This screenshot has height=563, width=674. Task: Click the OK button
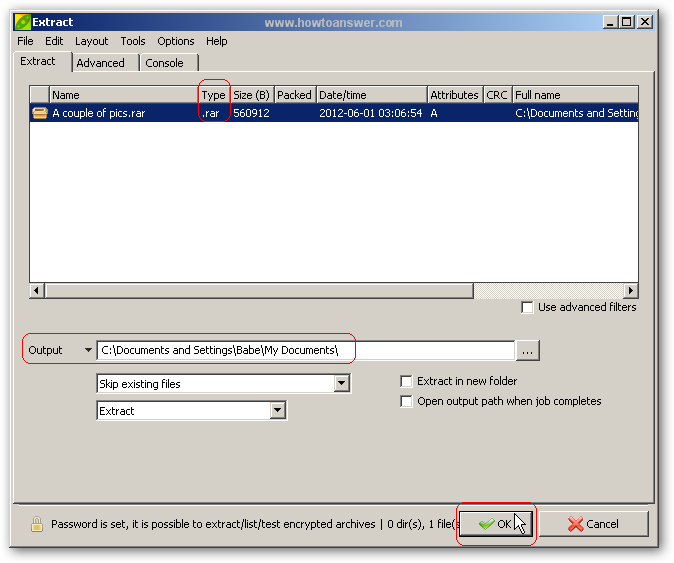[x=496, y=524]
